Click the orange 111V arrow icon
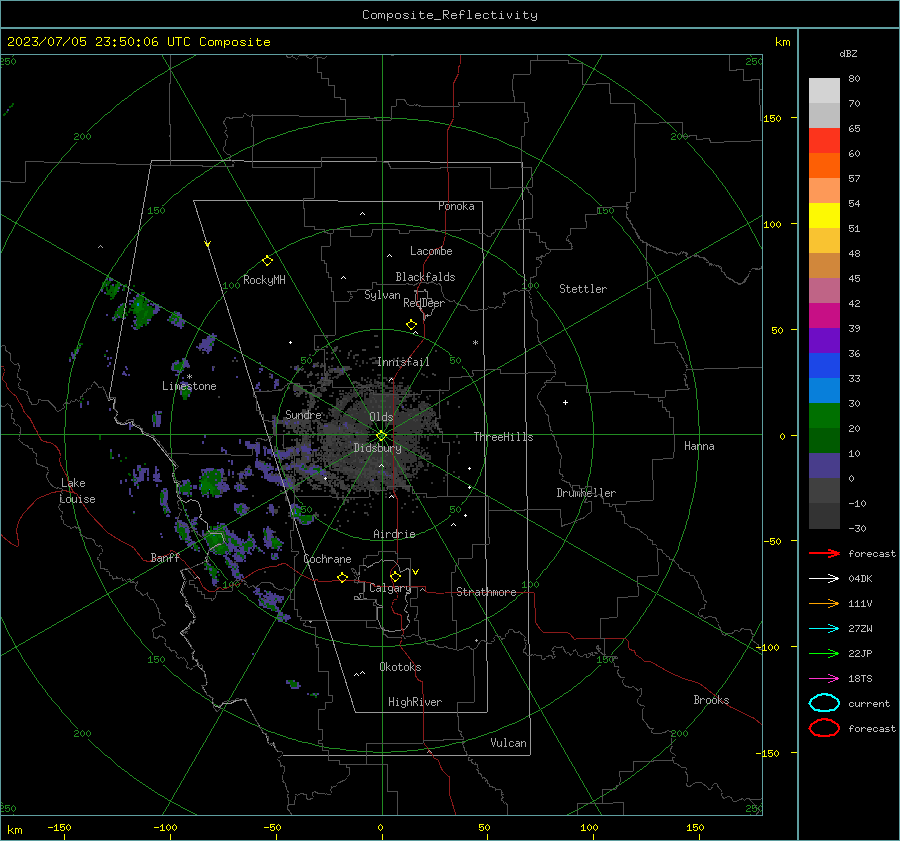Image resolution: width=900 pixels, height=841 pixels. click(824, 603)
